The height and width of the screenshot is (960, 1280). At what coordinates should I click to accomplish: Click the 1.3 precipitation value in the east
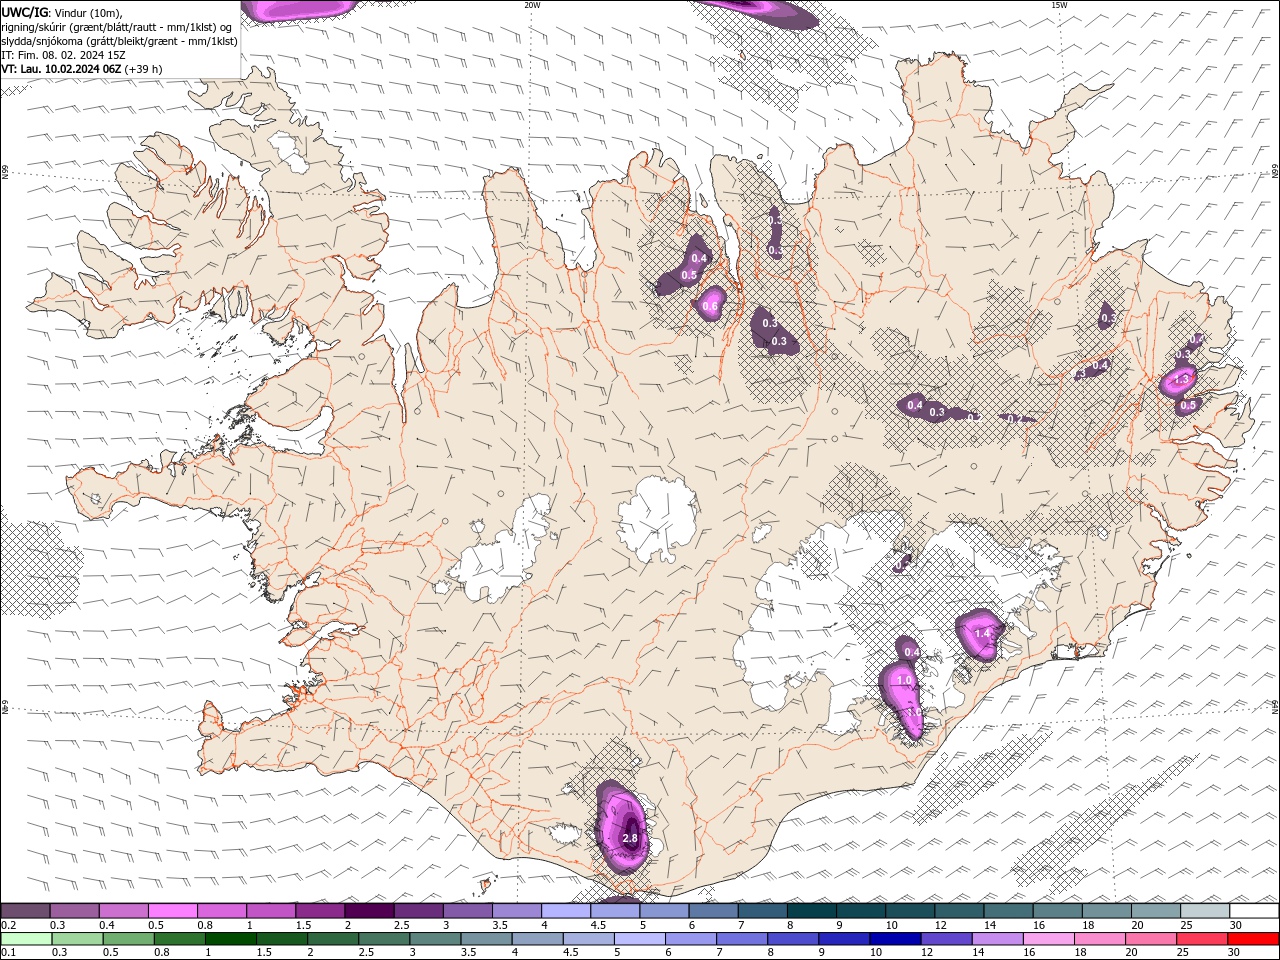[1181, 379]
